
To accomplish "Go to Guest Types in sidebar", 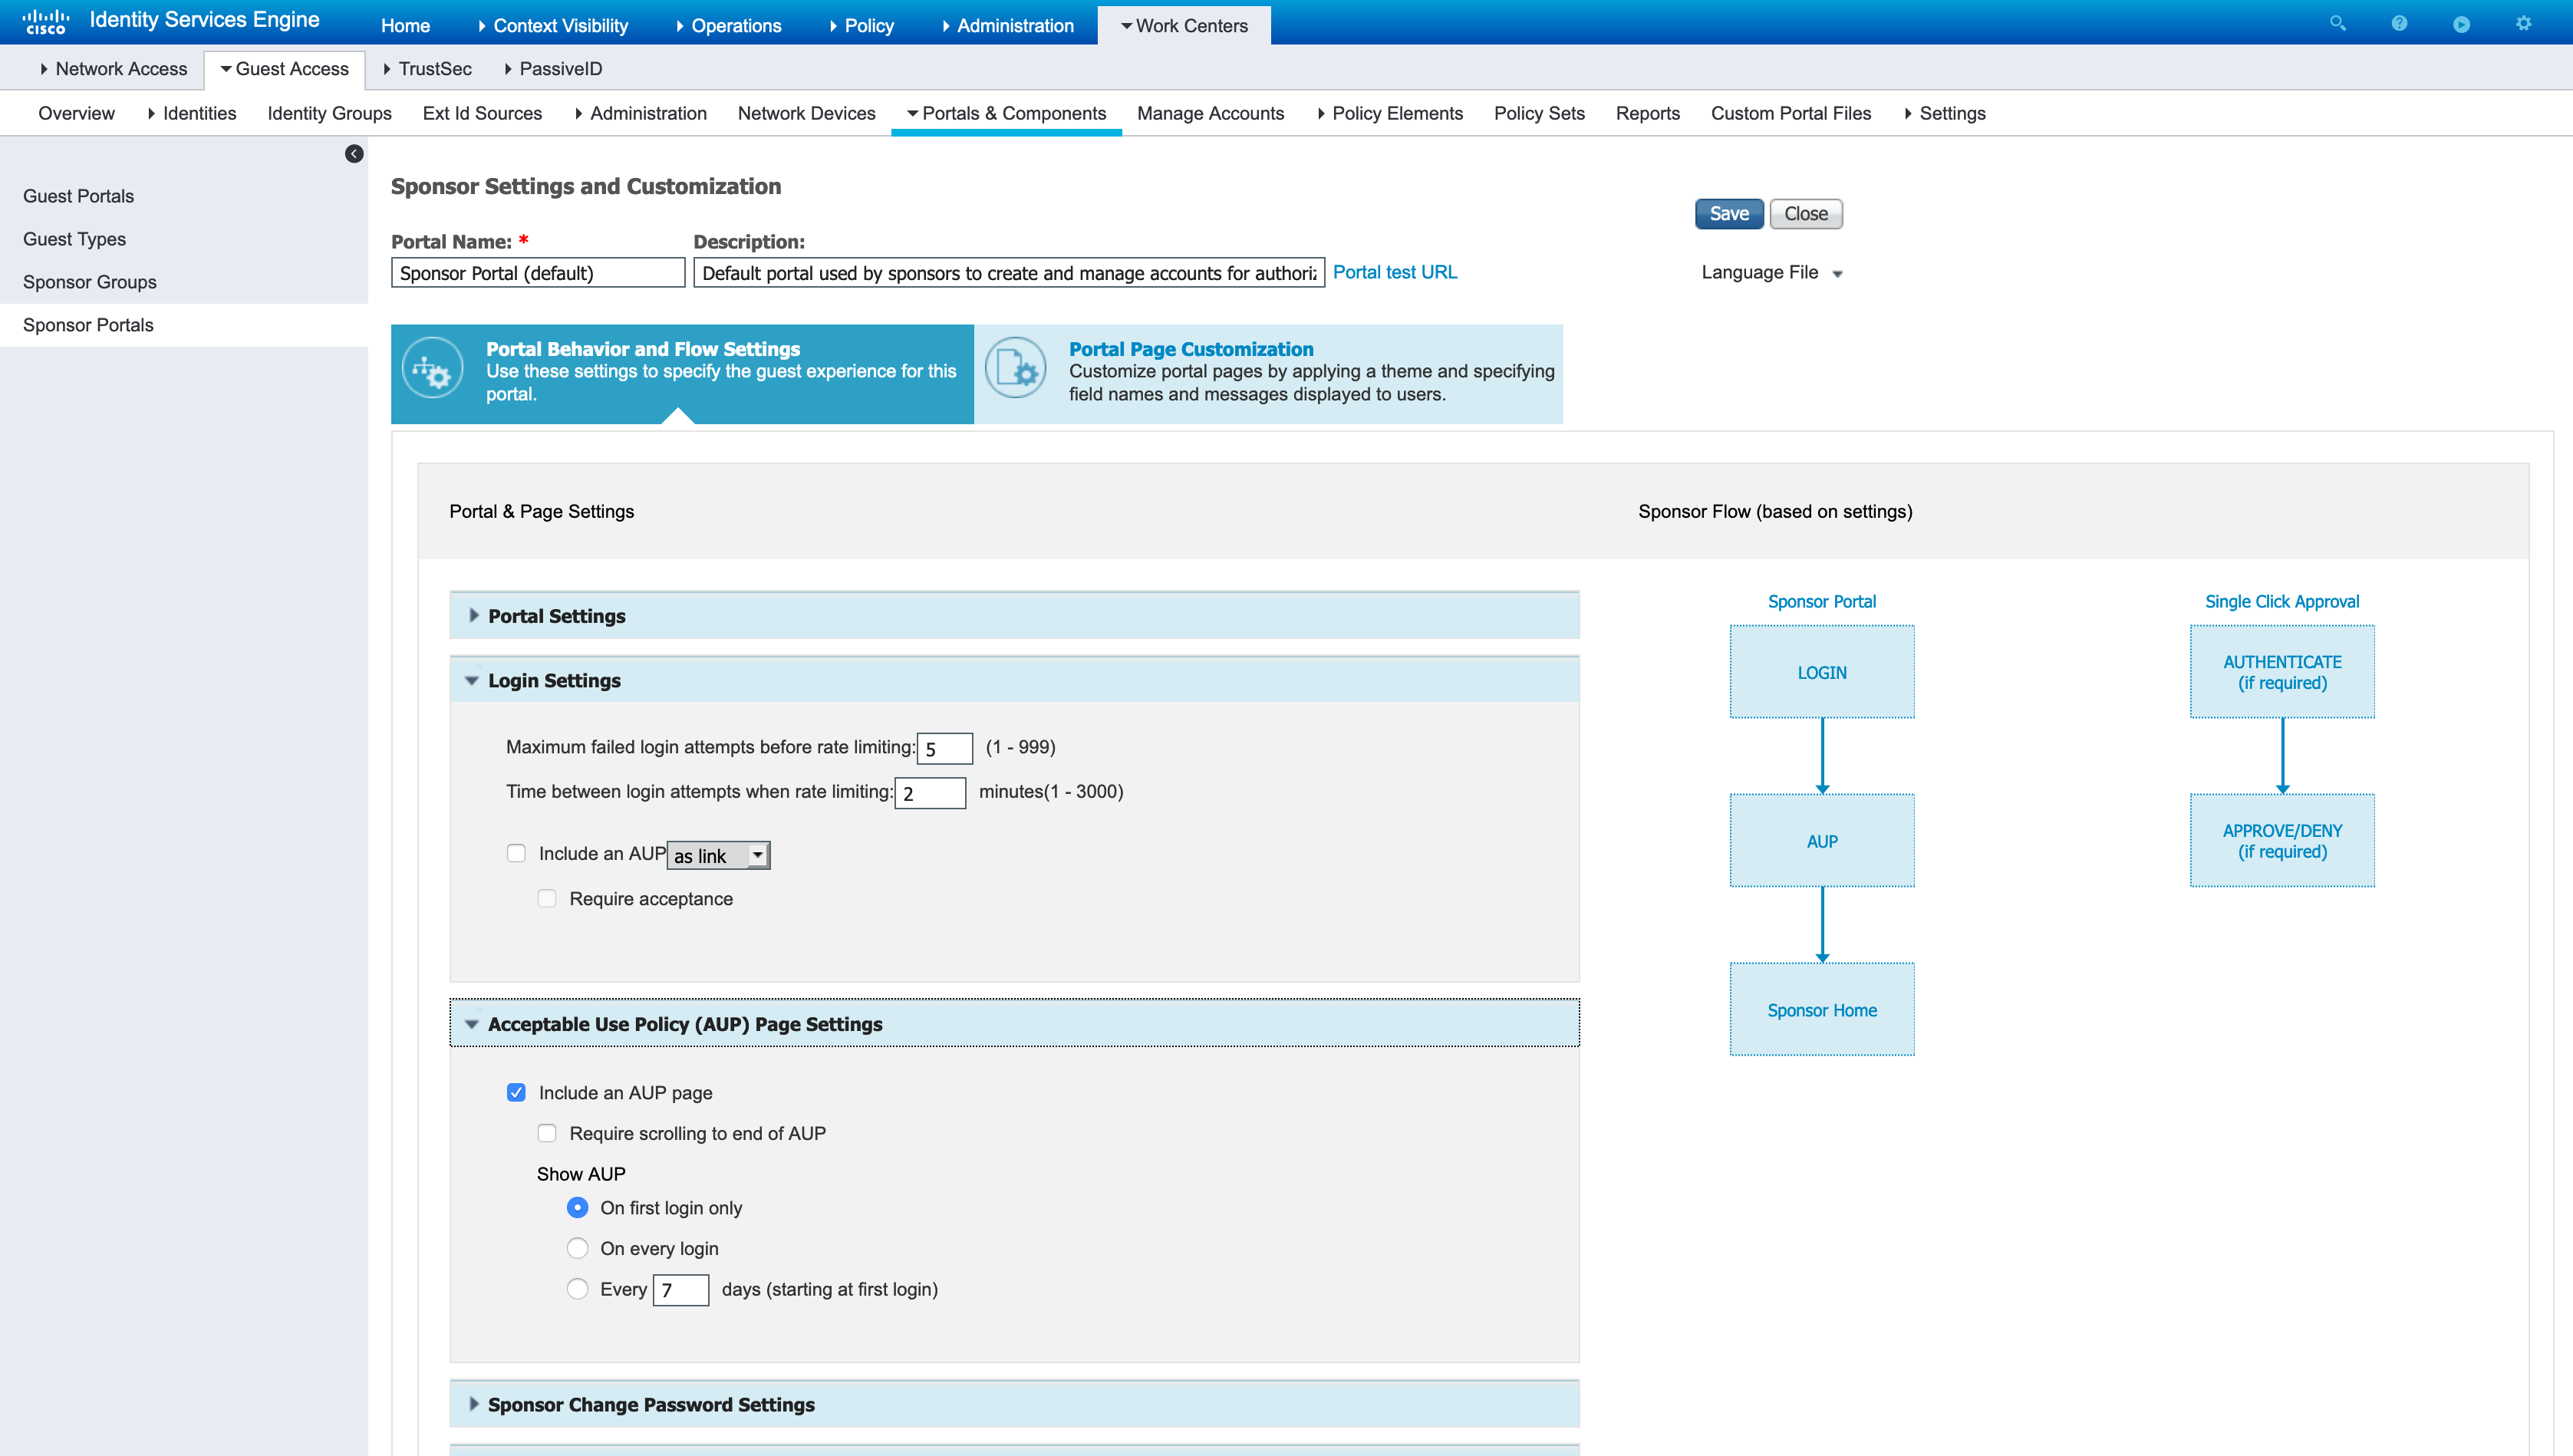I will pyautogui.click(x=74, y=239).
